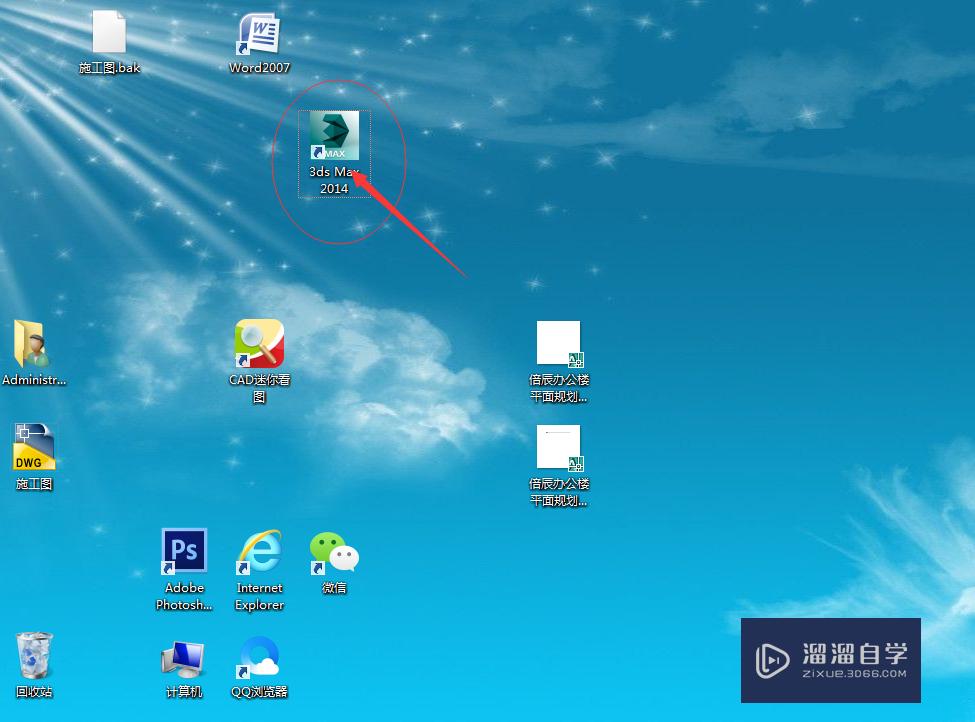Click the "施工图.bak" file name label
This screenshot has width=975, height=722.
click(x=109, y=68)
